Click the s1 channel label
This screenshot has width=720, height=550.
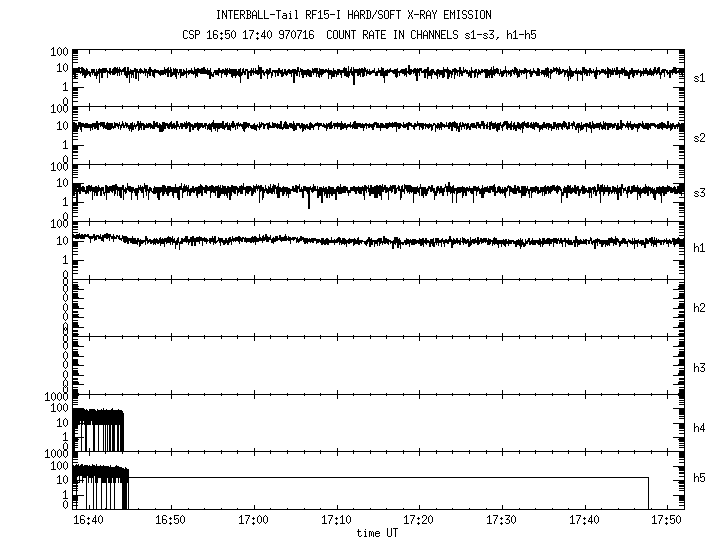[700, 78]
